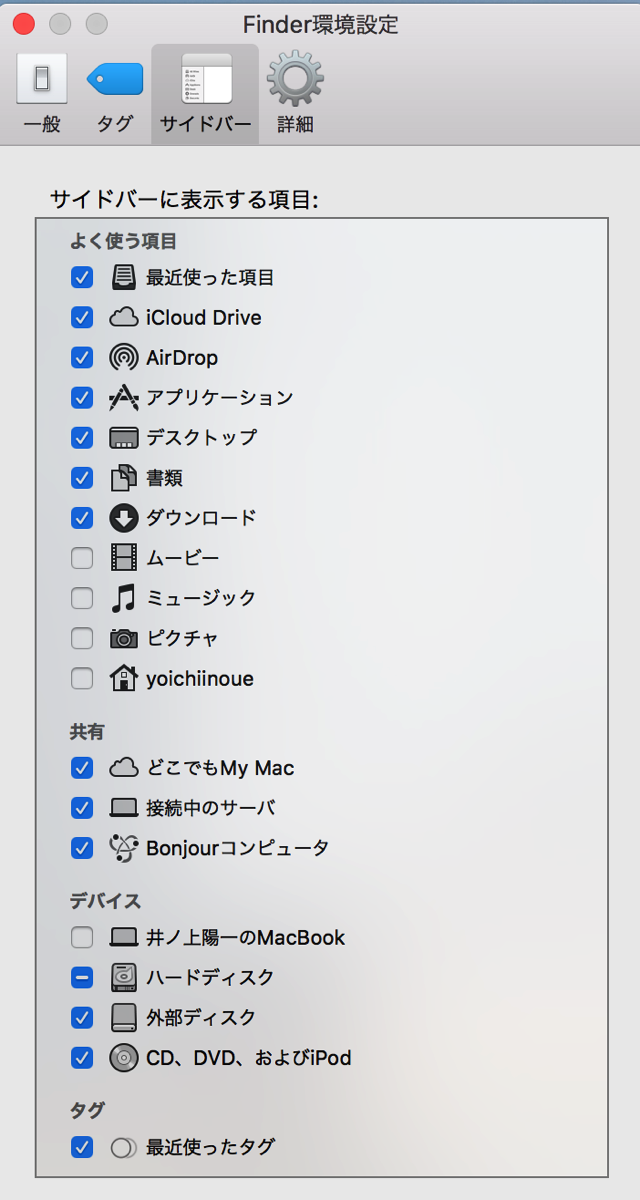Click the Bonjourコンピュータ label text
640x1200 pixels.
click(237, 848)
